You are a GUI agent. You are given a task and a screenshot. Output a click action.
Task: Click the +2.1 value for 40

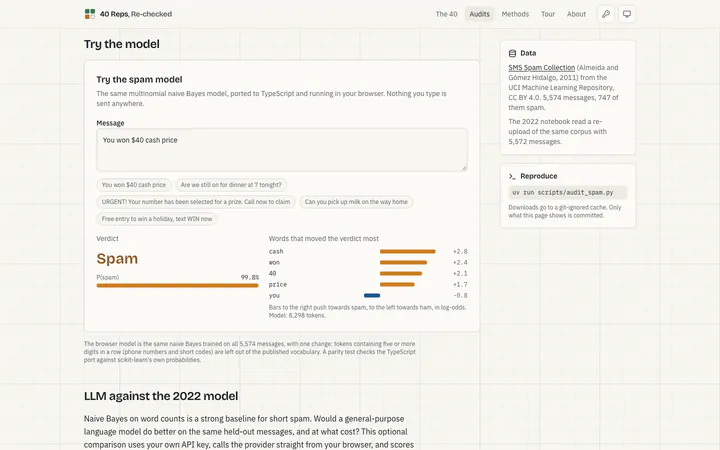coord(460,274)
